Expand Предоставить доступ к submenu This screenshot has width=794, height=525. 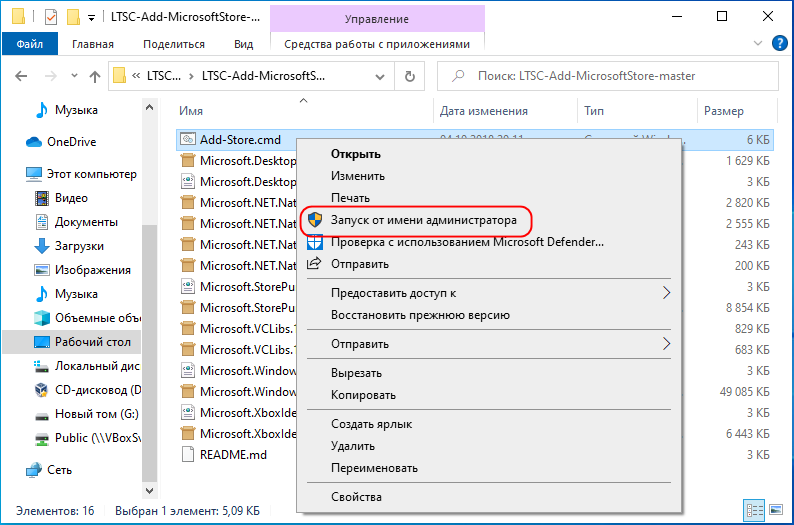489,293
